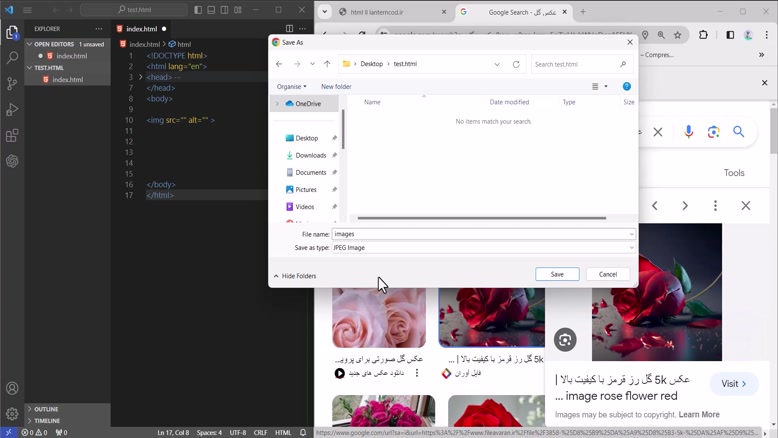Open the Extensions view in VS Code
The image size is (778, 438).
pos(12,135)
